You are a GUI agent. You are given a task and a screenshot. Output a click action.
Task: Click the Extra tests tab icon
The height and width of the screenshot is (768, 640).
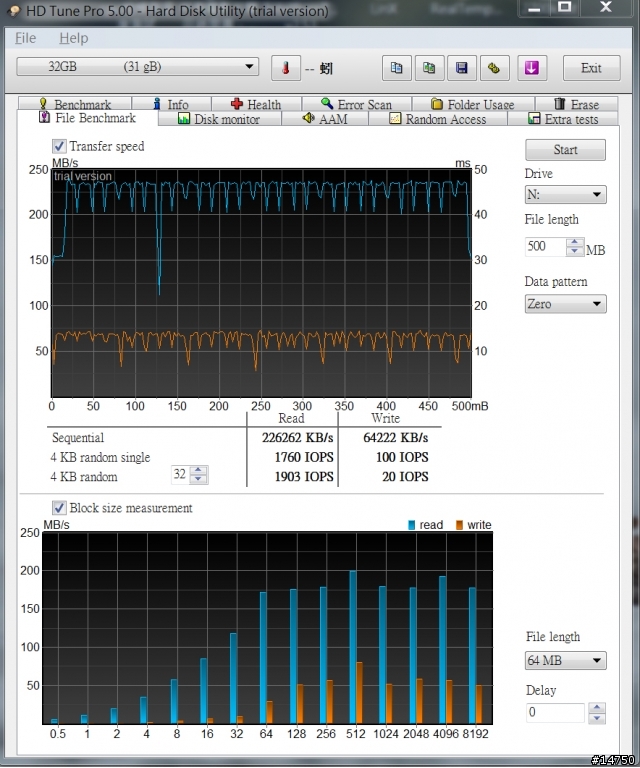click(x=534, y=119)
